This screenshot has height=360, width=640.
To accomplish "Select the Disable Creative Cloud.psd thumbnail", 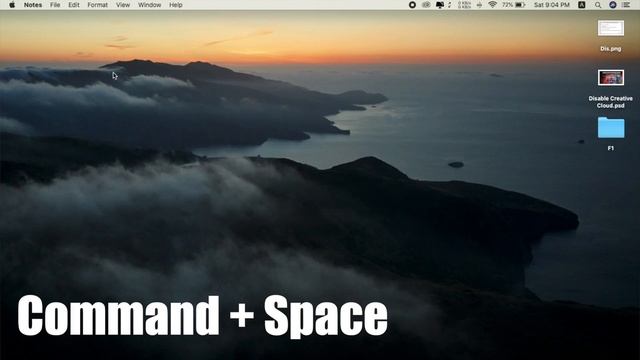I will coord(611,78).
